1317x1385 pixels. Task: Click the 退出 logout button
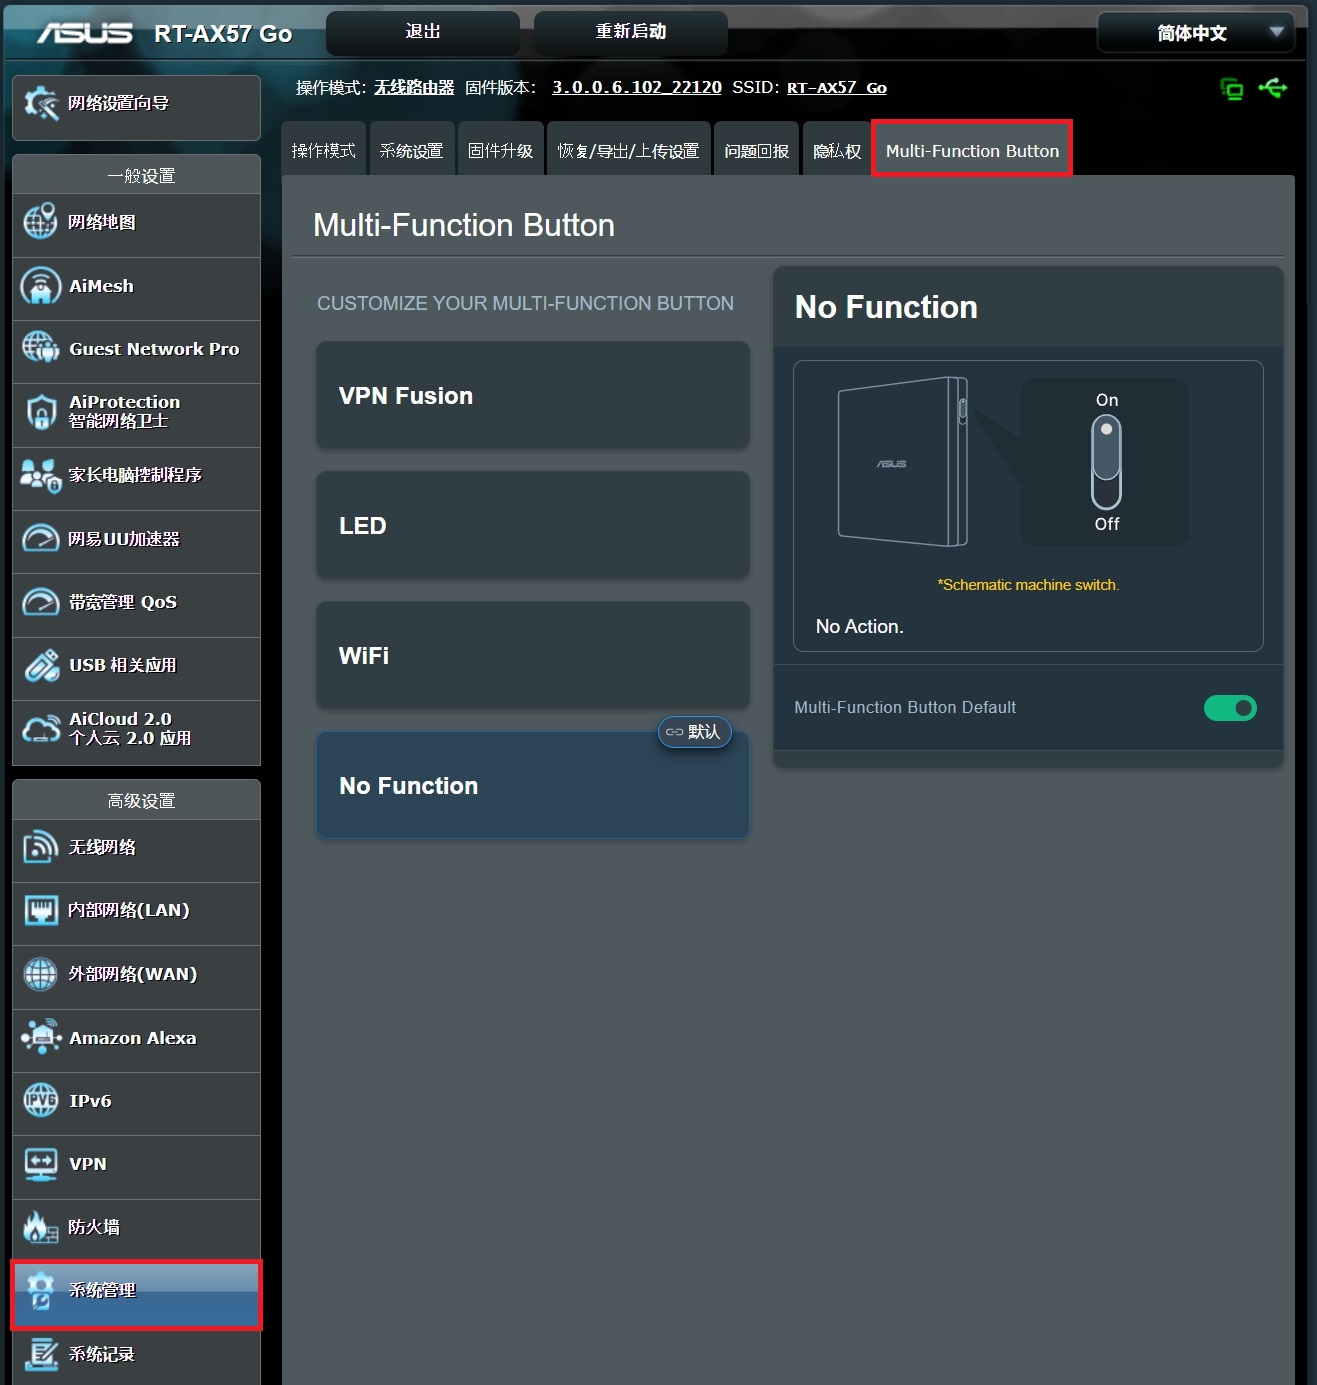pyautogui.click(x=423, y=33)
